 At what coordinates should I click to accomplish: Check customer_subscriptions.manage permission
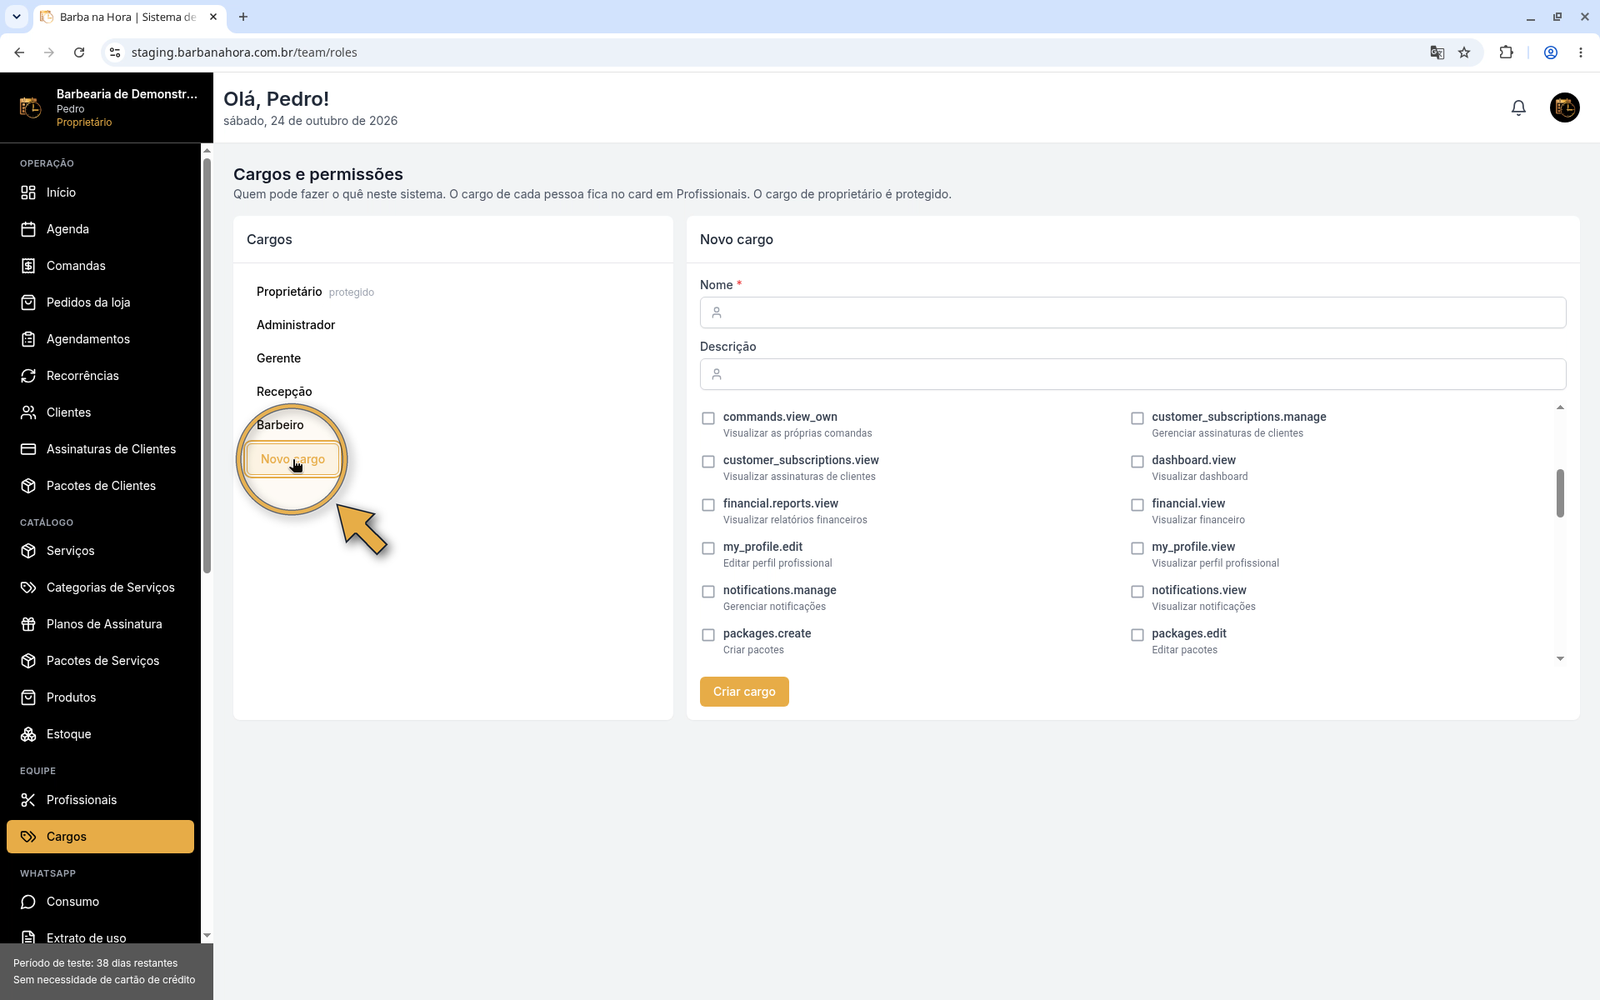1137,418
